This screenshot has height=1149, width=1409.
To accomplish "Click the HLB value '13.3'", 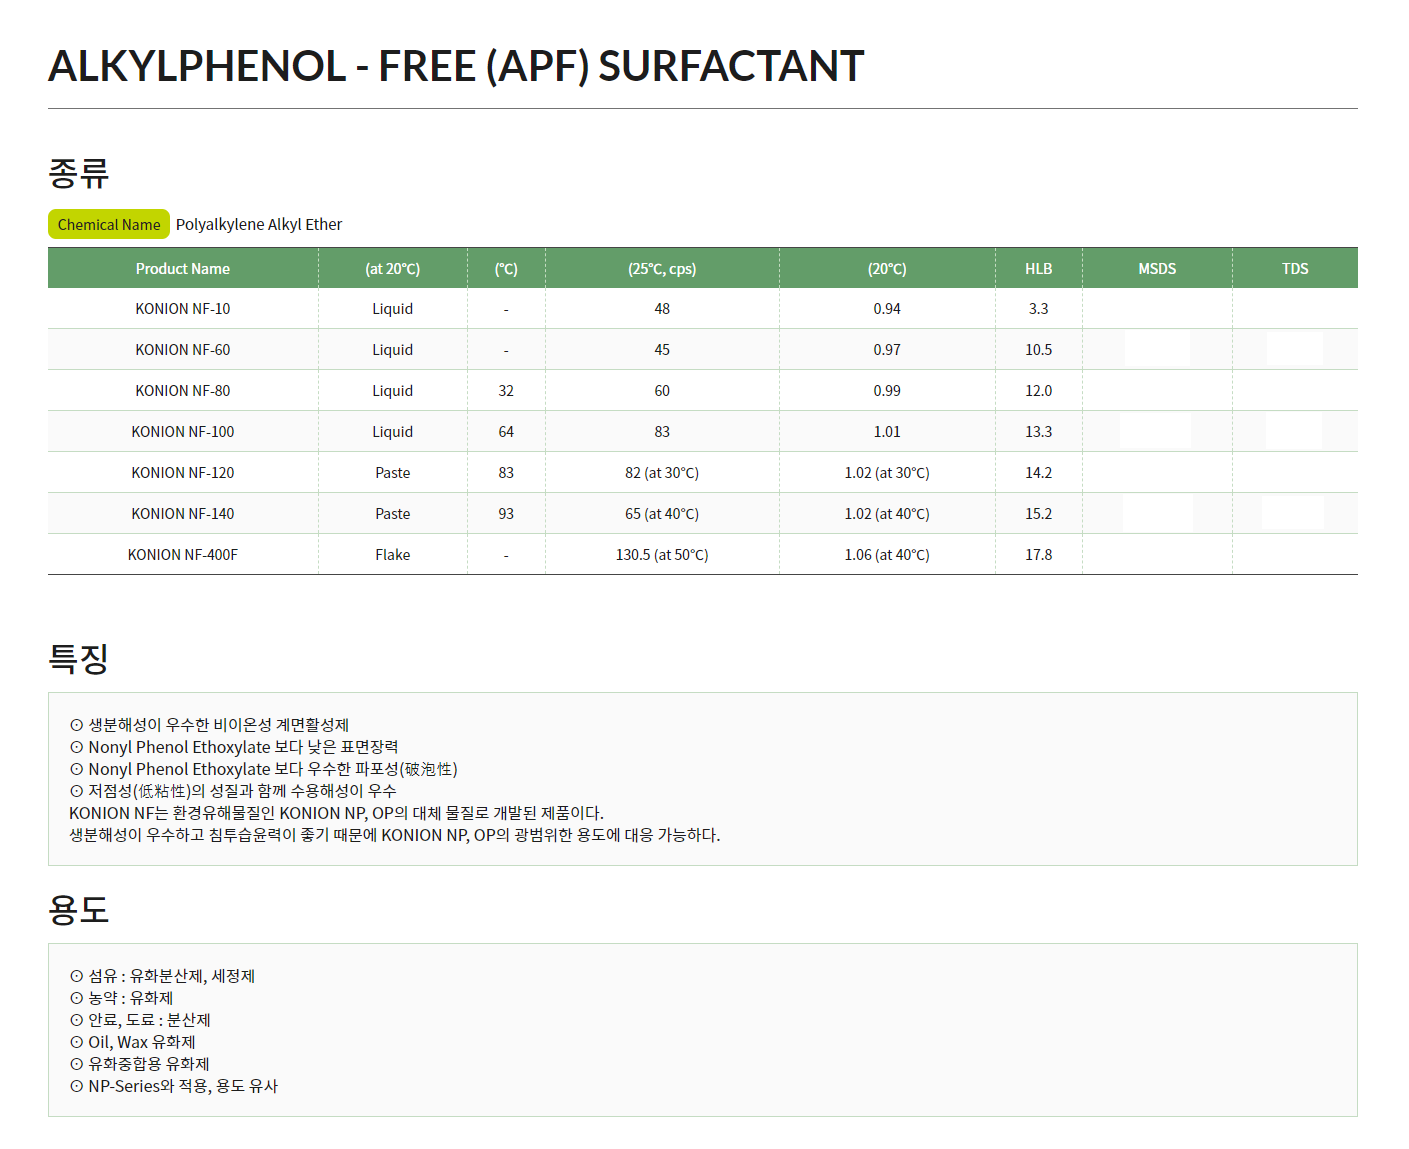I will tap(1039, 432).
